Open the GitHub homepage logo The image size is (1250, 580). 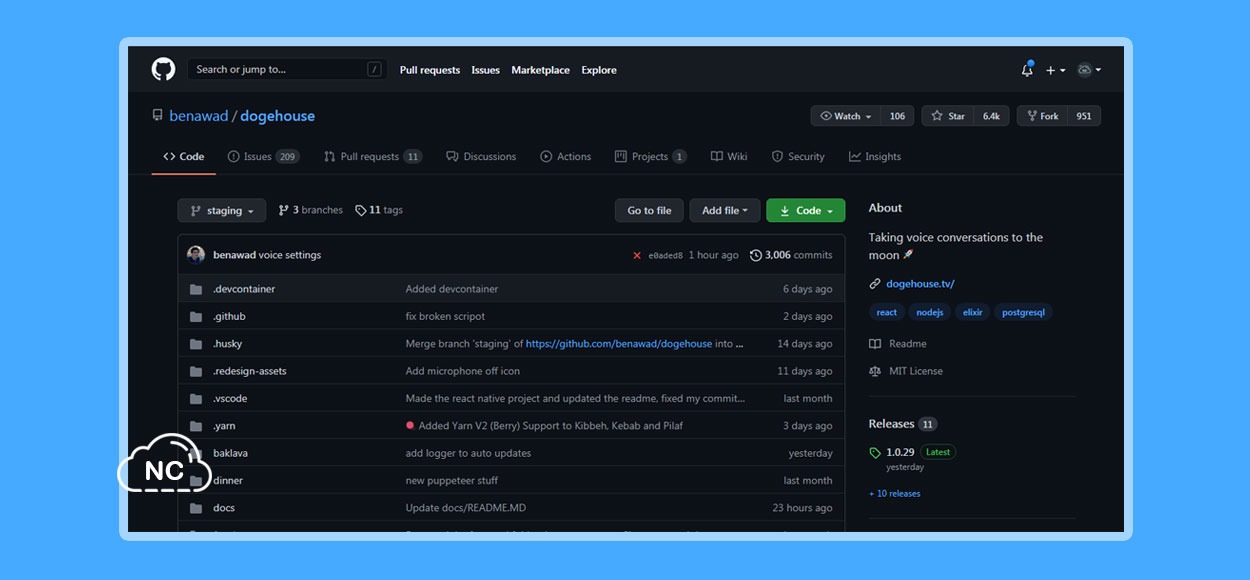tap(163, 69)
